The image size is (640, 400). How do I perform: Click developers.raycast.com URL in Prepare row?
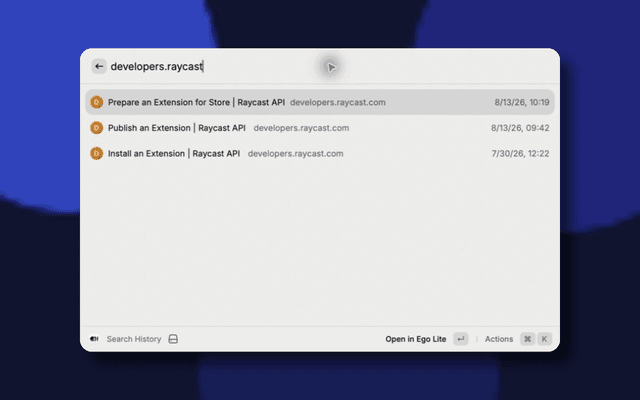[x=338, y=102]
